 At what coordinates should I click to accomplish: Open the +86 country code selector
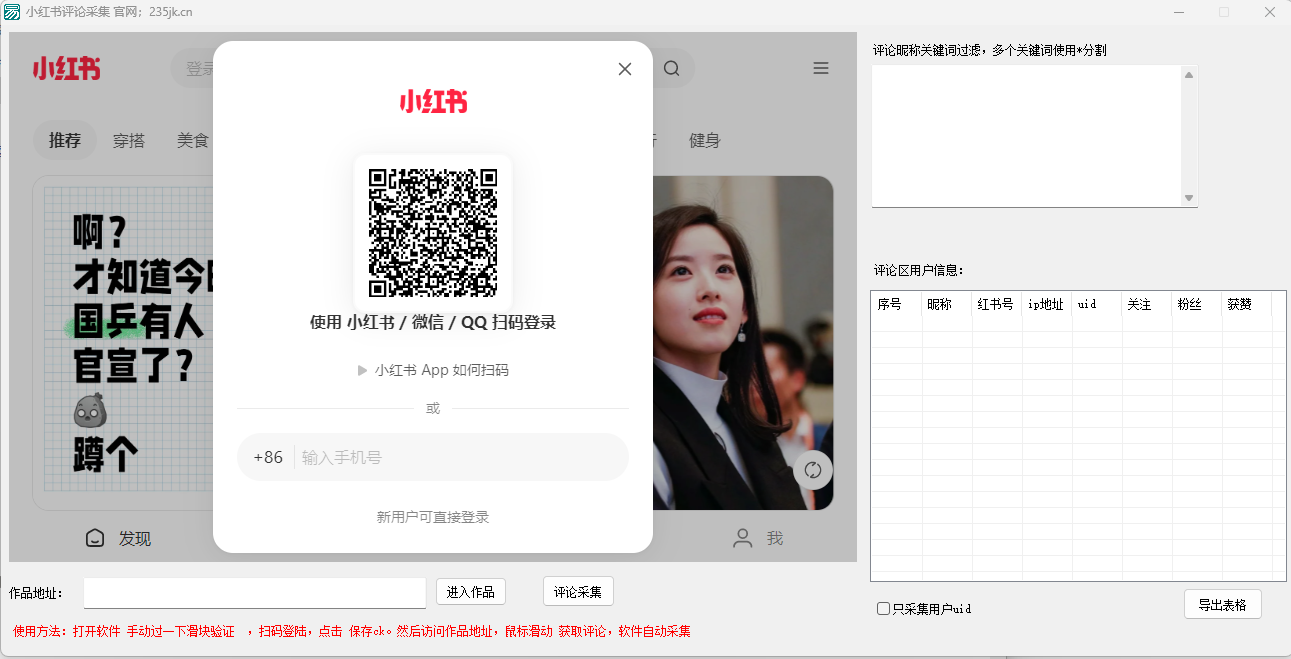tap(268, 457)
